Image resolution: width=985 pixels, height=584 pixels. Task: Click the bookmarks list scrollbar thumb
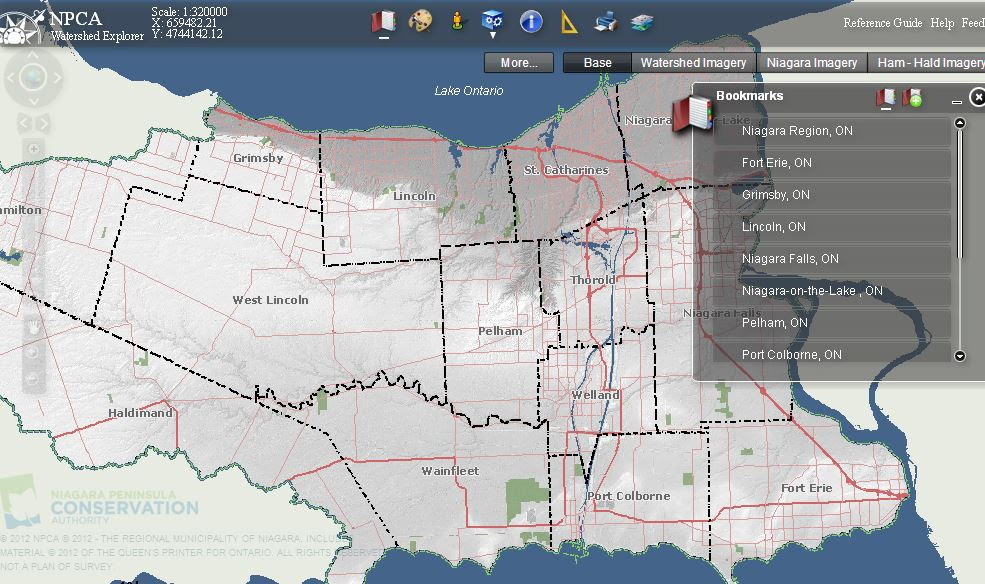click(x=959, y=193)
